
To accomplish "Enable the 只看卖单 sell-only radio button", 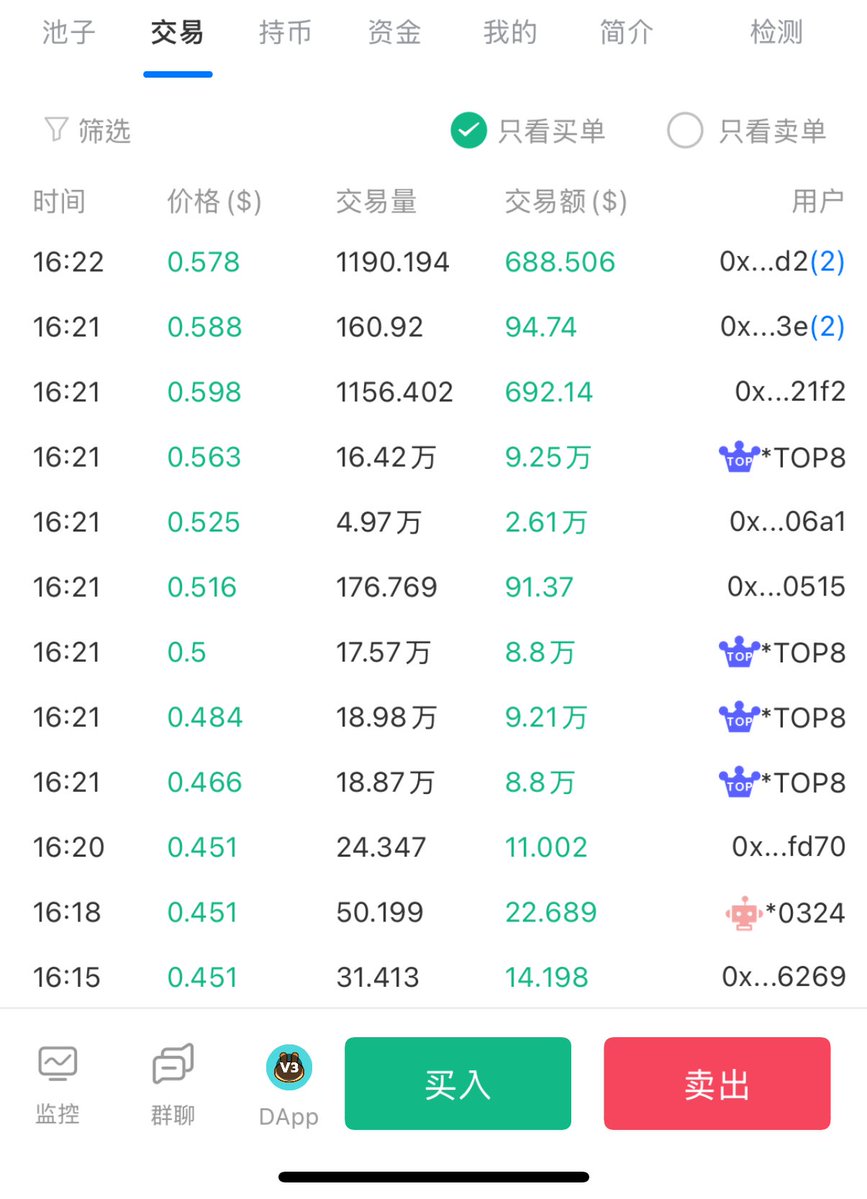I will pos(685,131).
